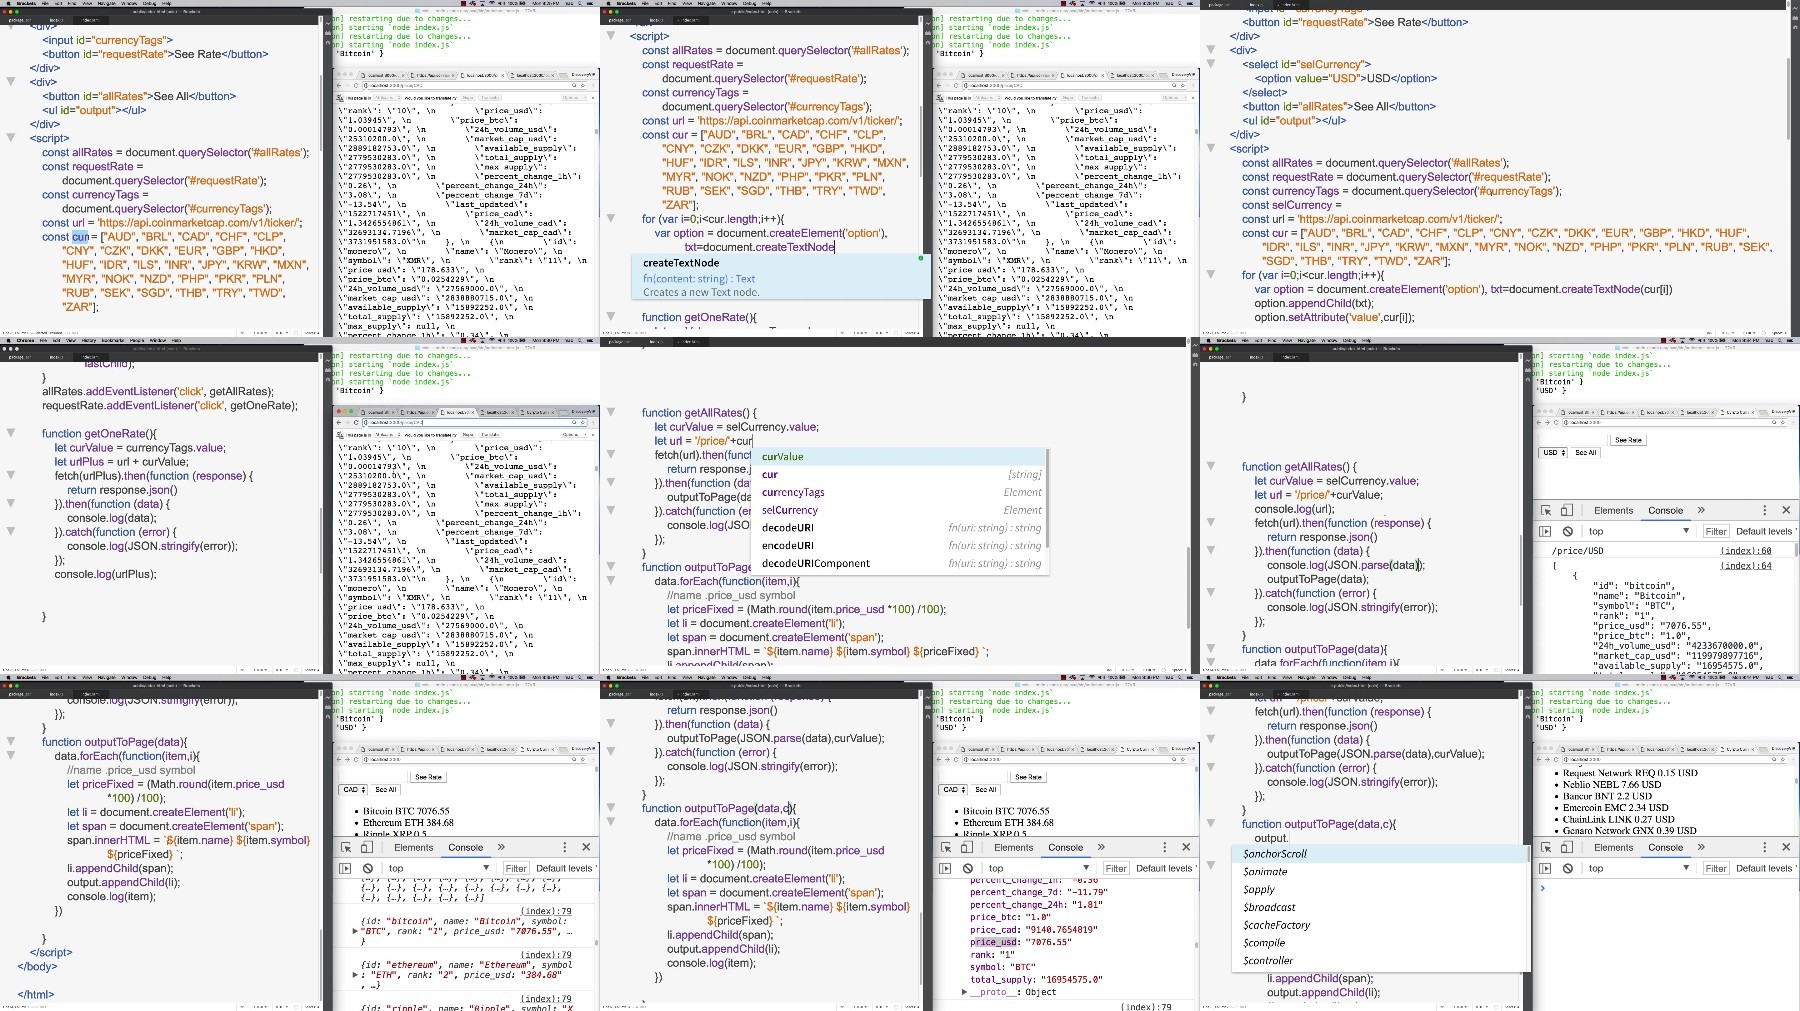Pick element inspector in DevTools showing /price/USD
Image resolution: width=1800 pixels, height=1011 pixels.
pyautogui.click(x=1546, y=510)
